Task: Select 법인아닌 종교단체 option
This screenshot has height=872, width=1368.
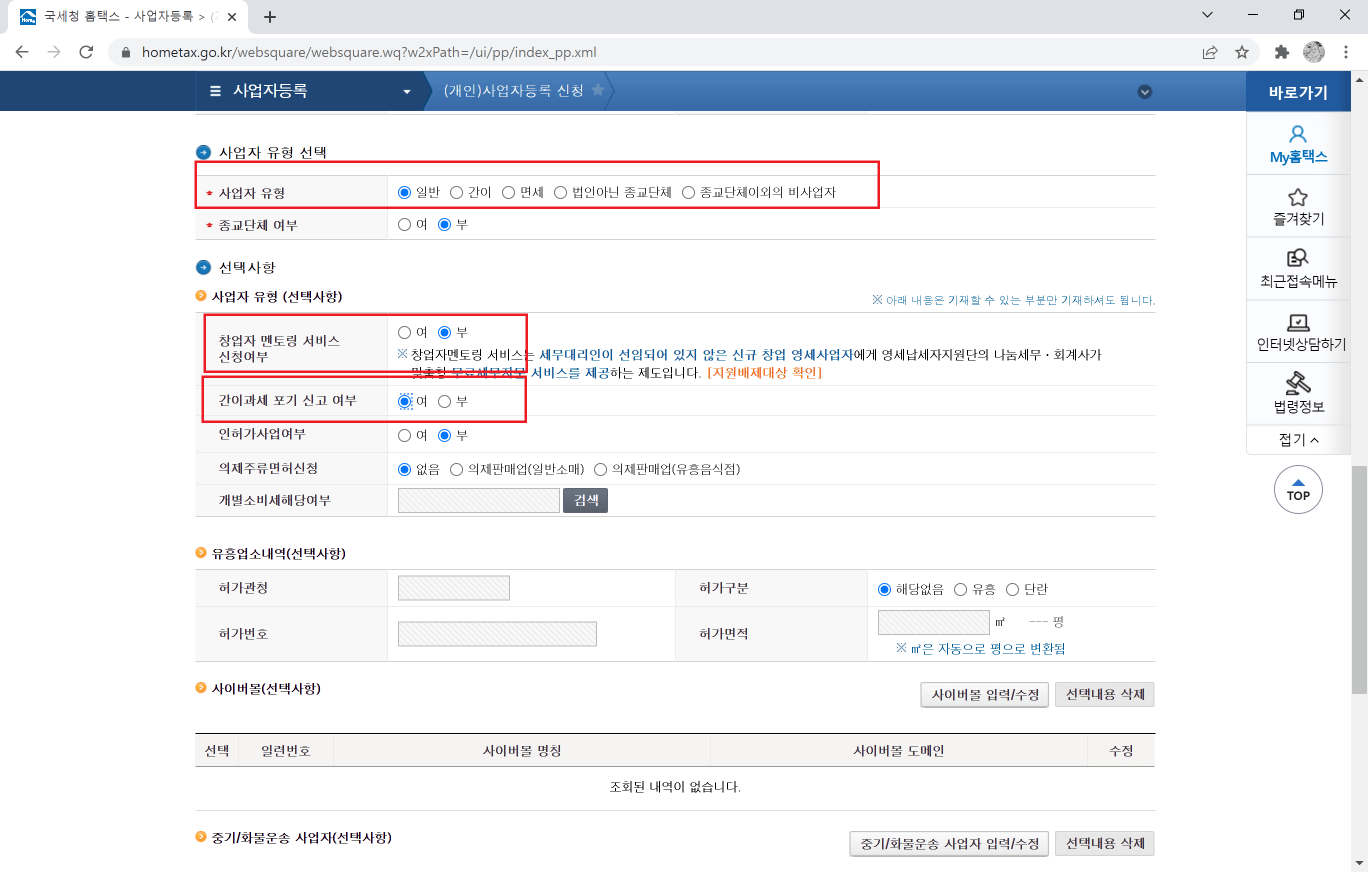Action: coord(560,192)
